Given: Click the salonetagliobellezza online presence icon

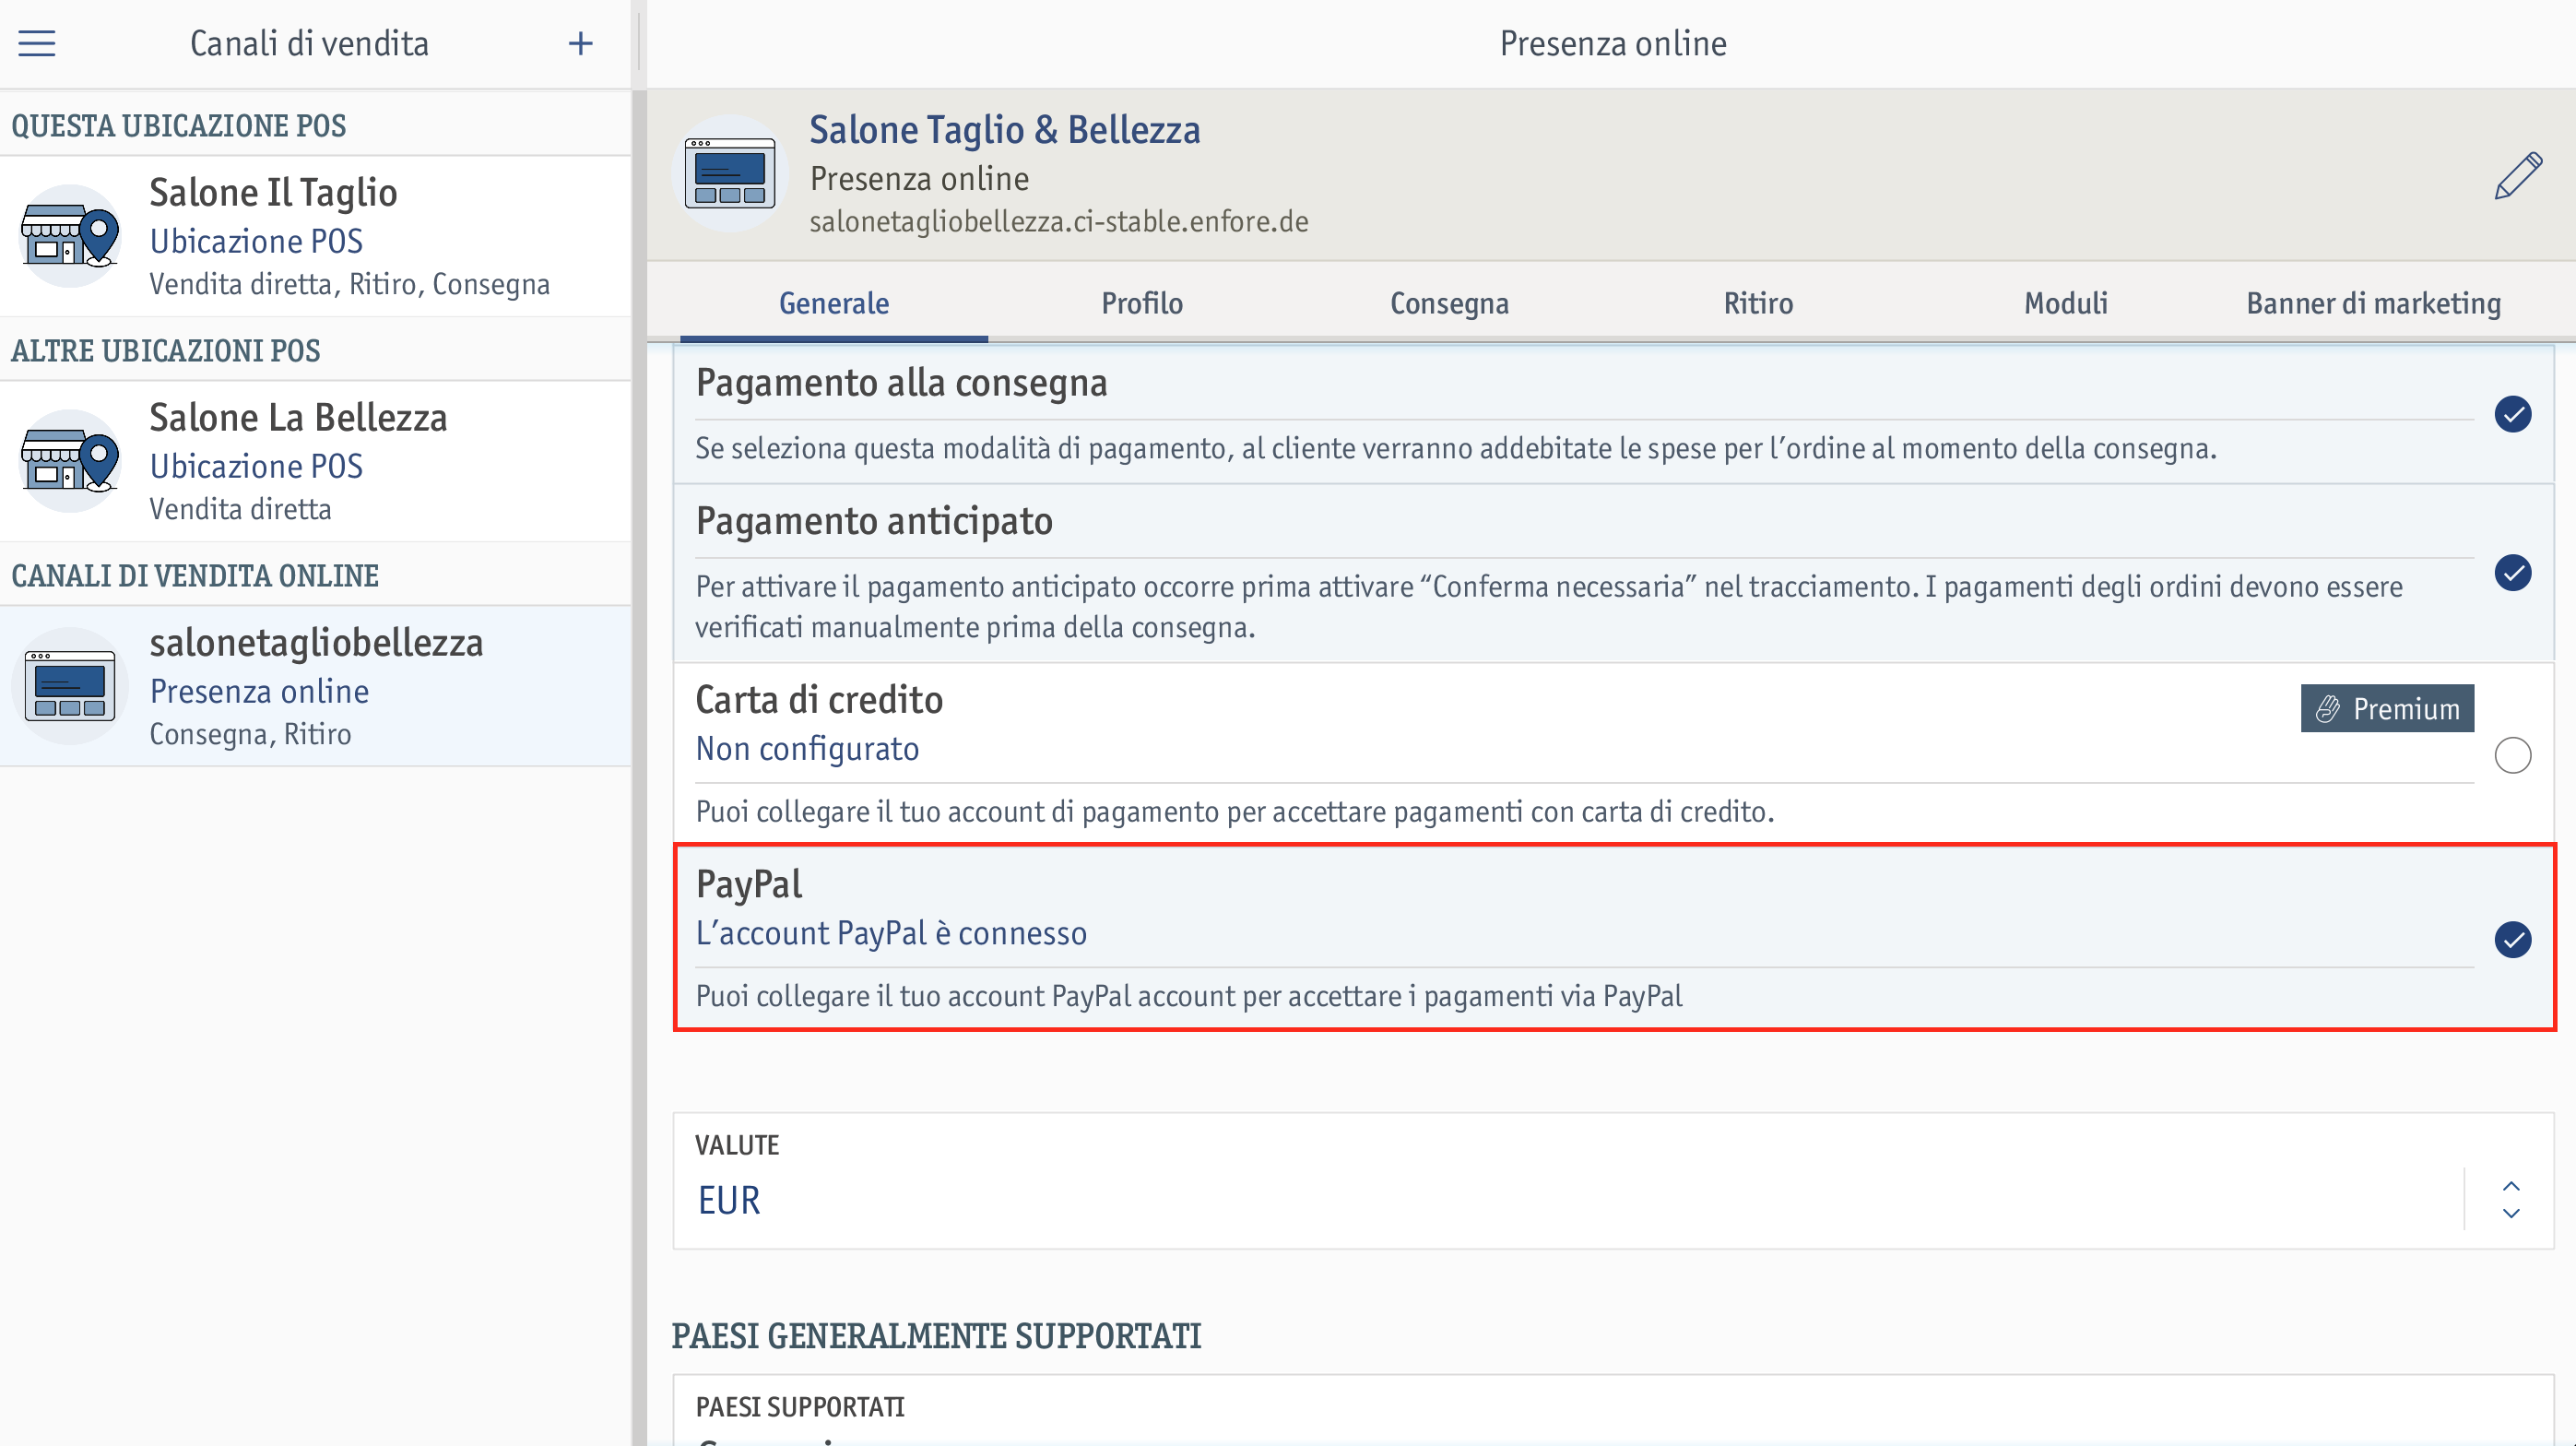Looking at the screenshot, I should tap(69, 686).
